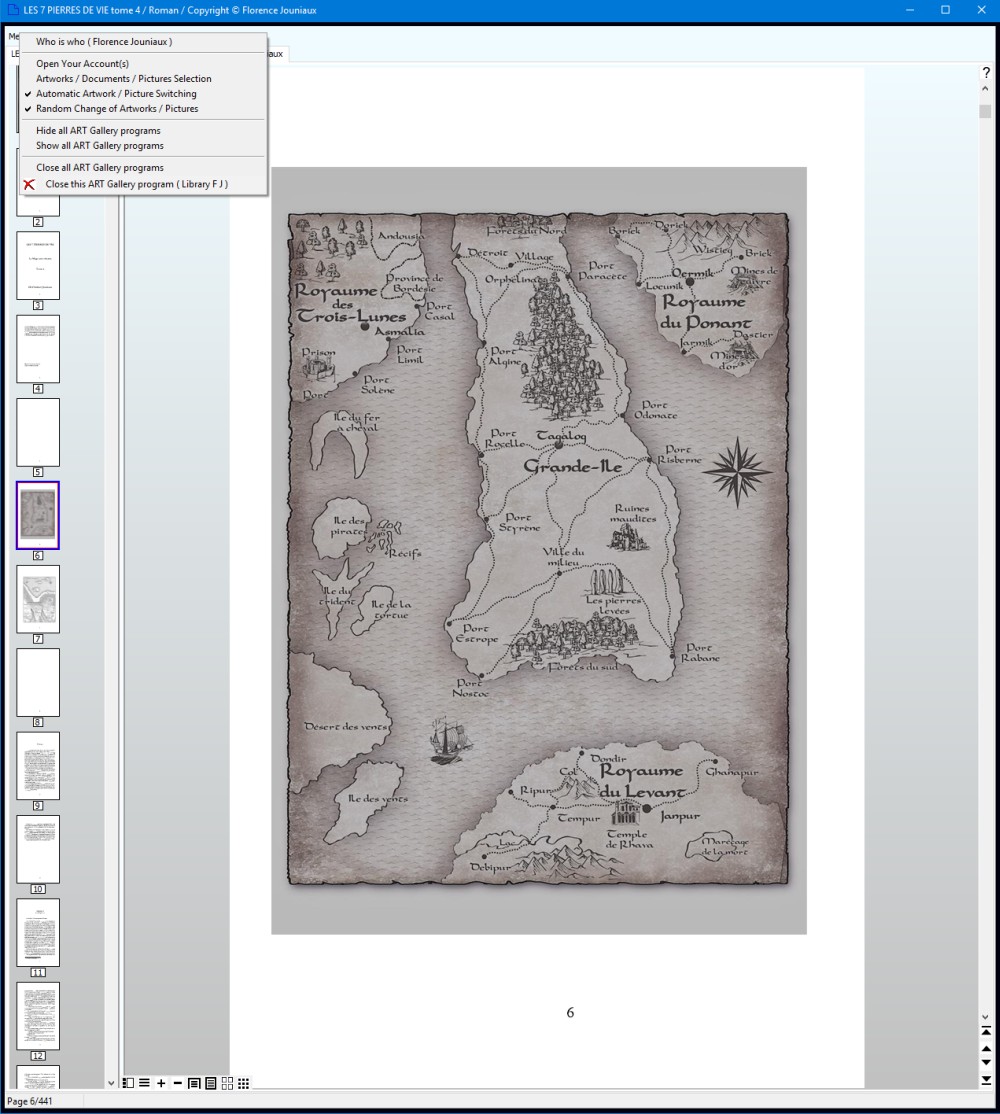The image size is (1000, 1114).
Task: Zoom out with the minus icon
Action: (178, 1083)
